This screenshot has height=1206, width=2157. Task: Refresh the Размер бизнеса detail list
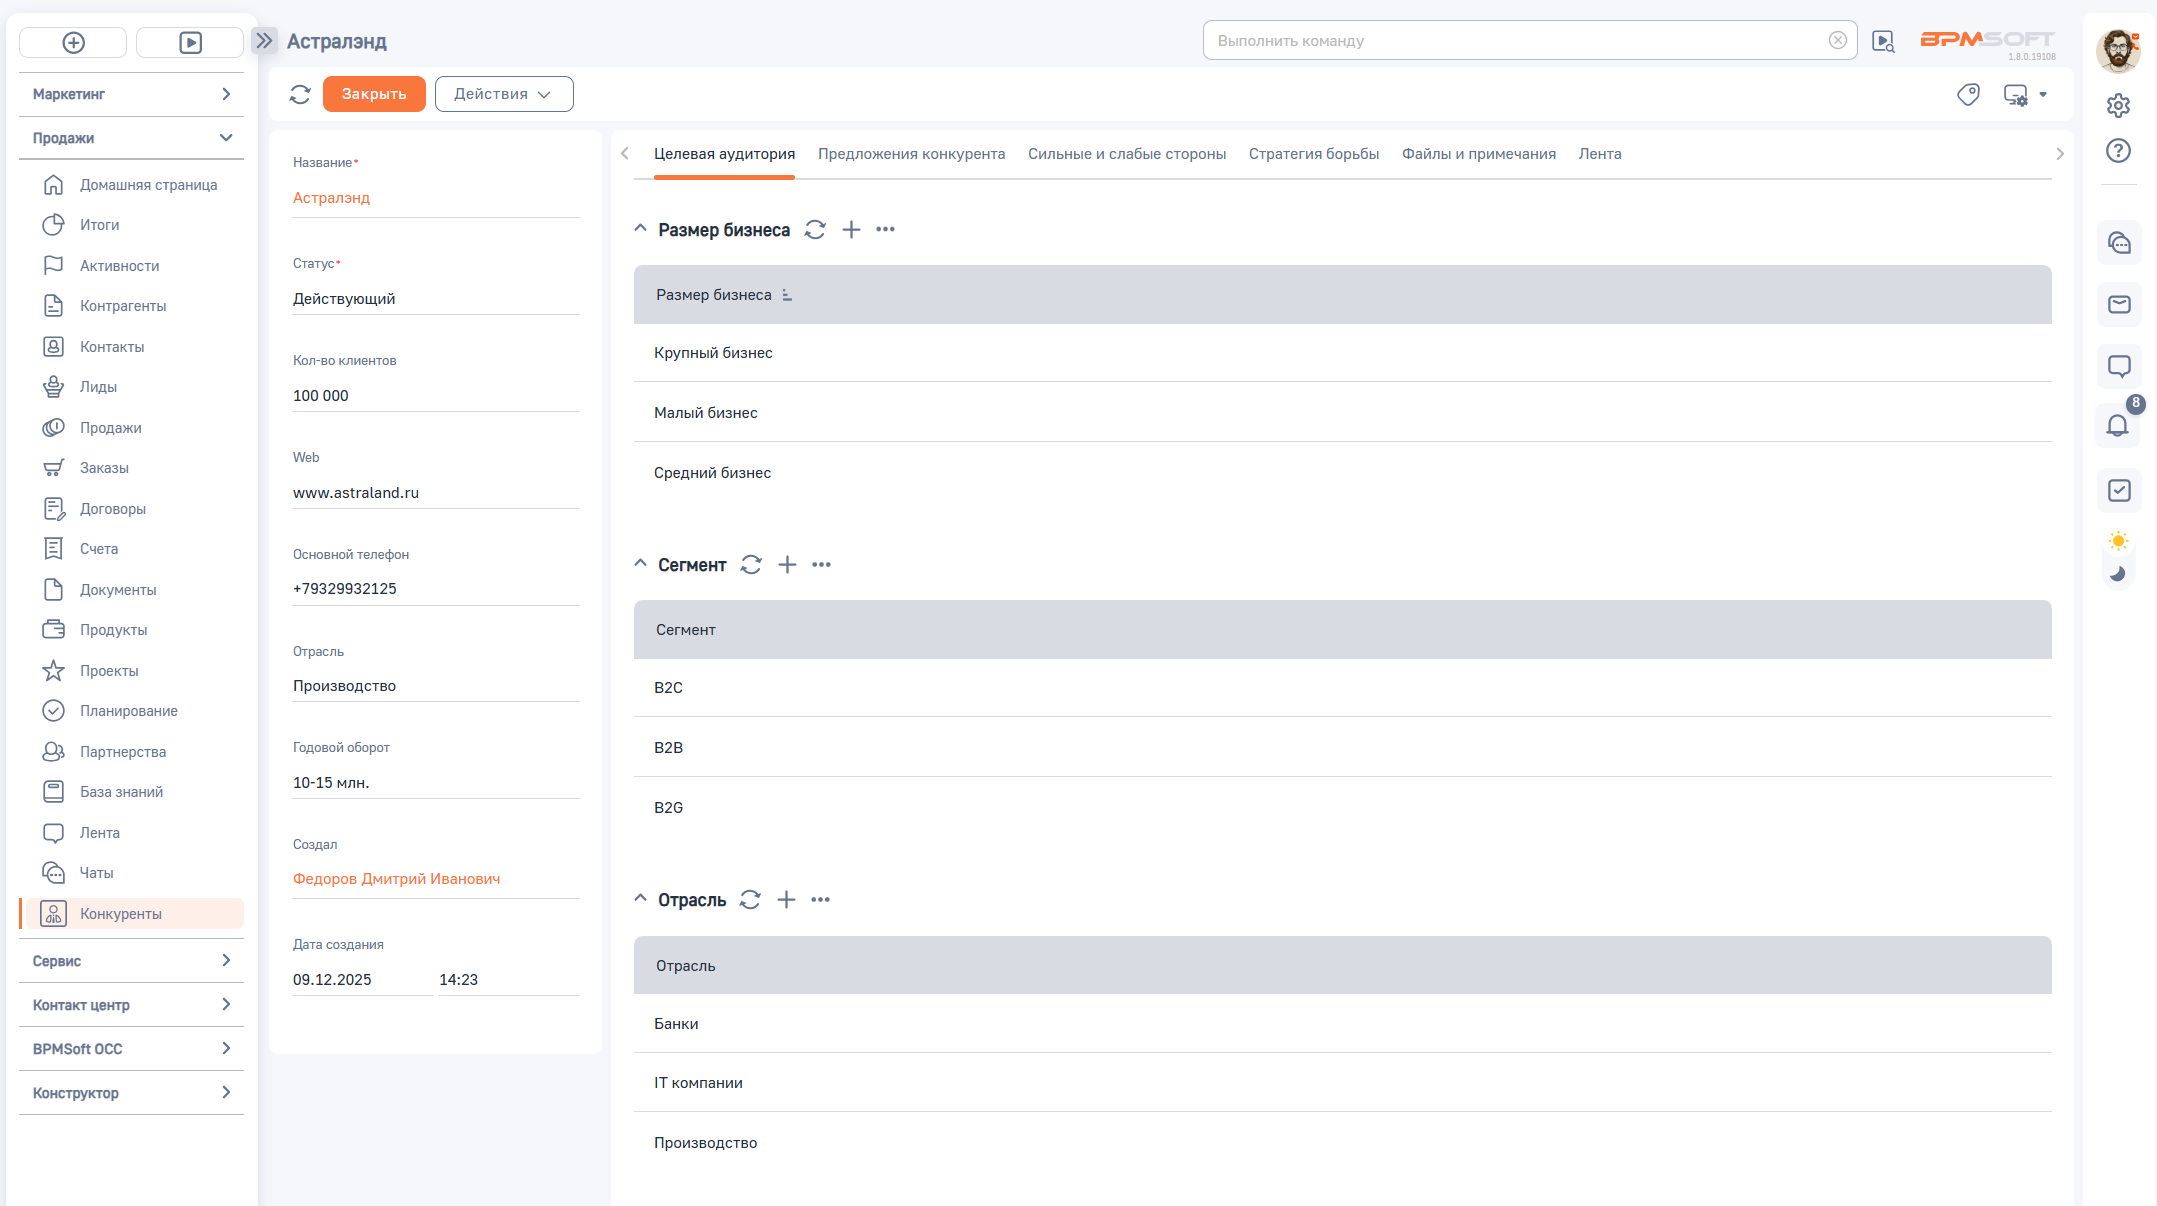point(815,230)
